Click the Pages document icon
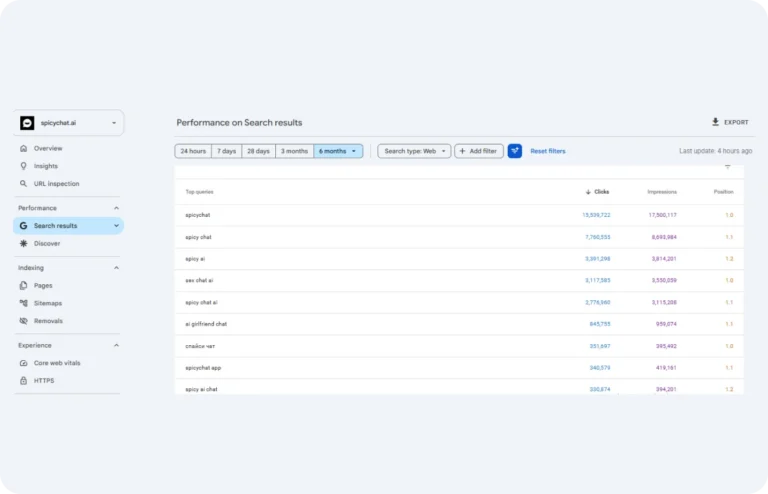 (x=23, y=285)
